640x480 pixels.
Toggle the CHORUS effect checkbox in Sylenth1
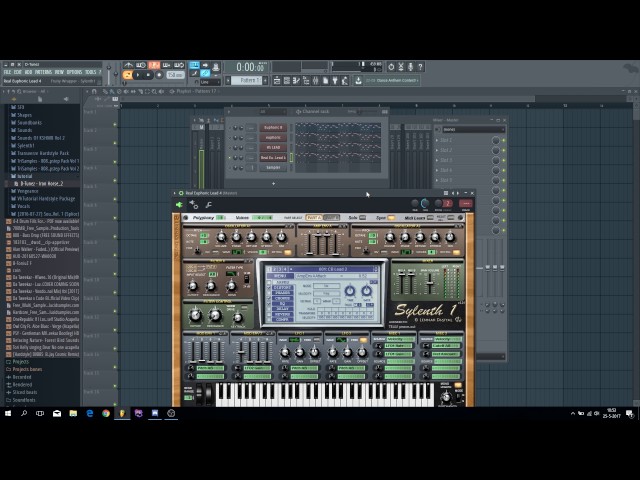pos(269,298)
